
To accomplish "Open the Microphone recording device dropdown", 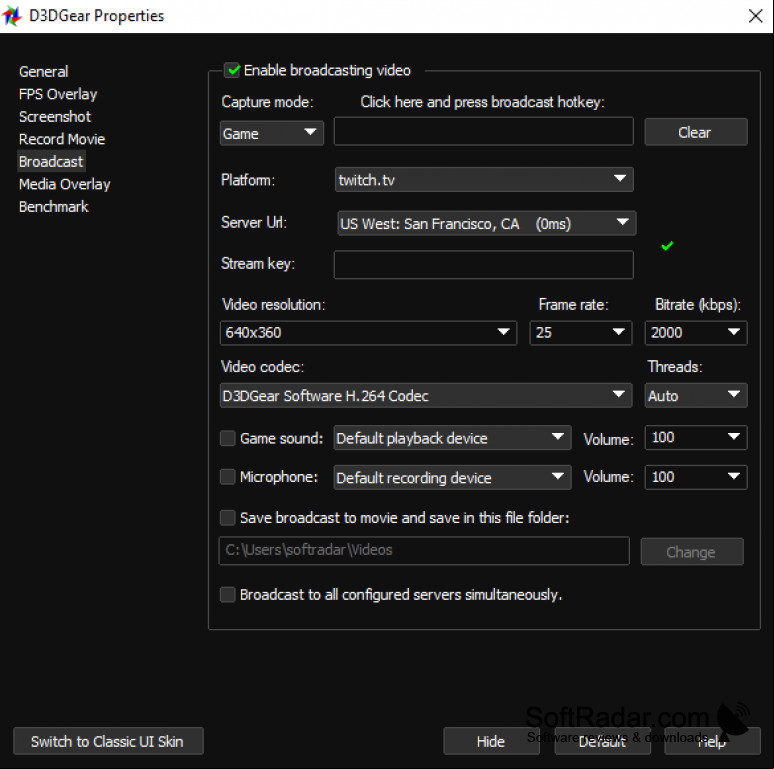I will (452, 477).
